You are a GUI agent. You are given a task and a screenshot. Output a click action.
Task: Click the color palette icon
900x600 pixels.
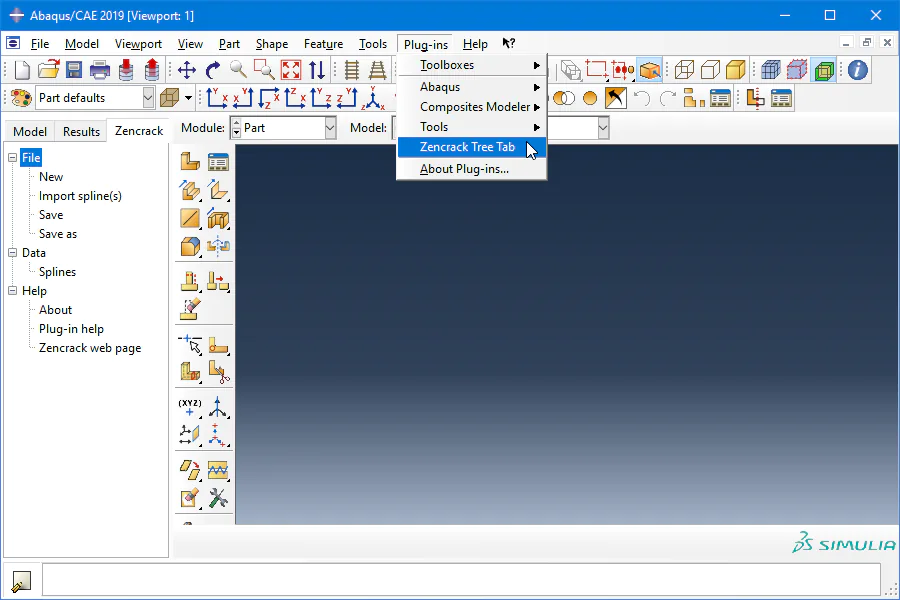21,98
